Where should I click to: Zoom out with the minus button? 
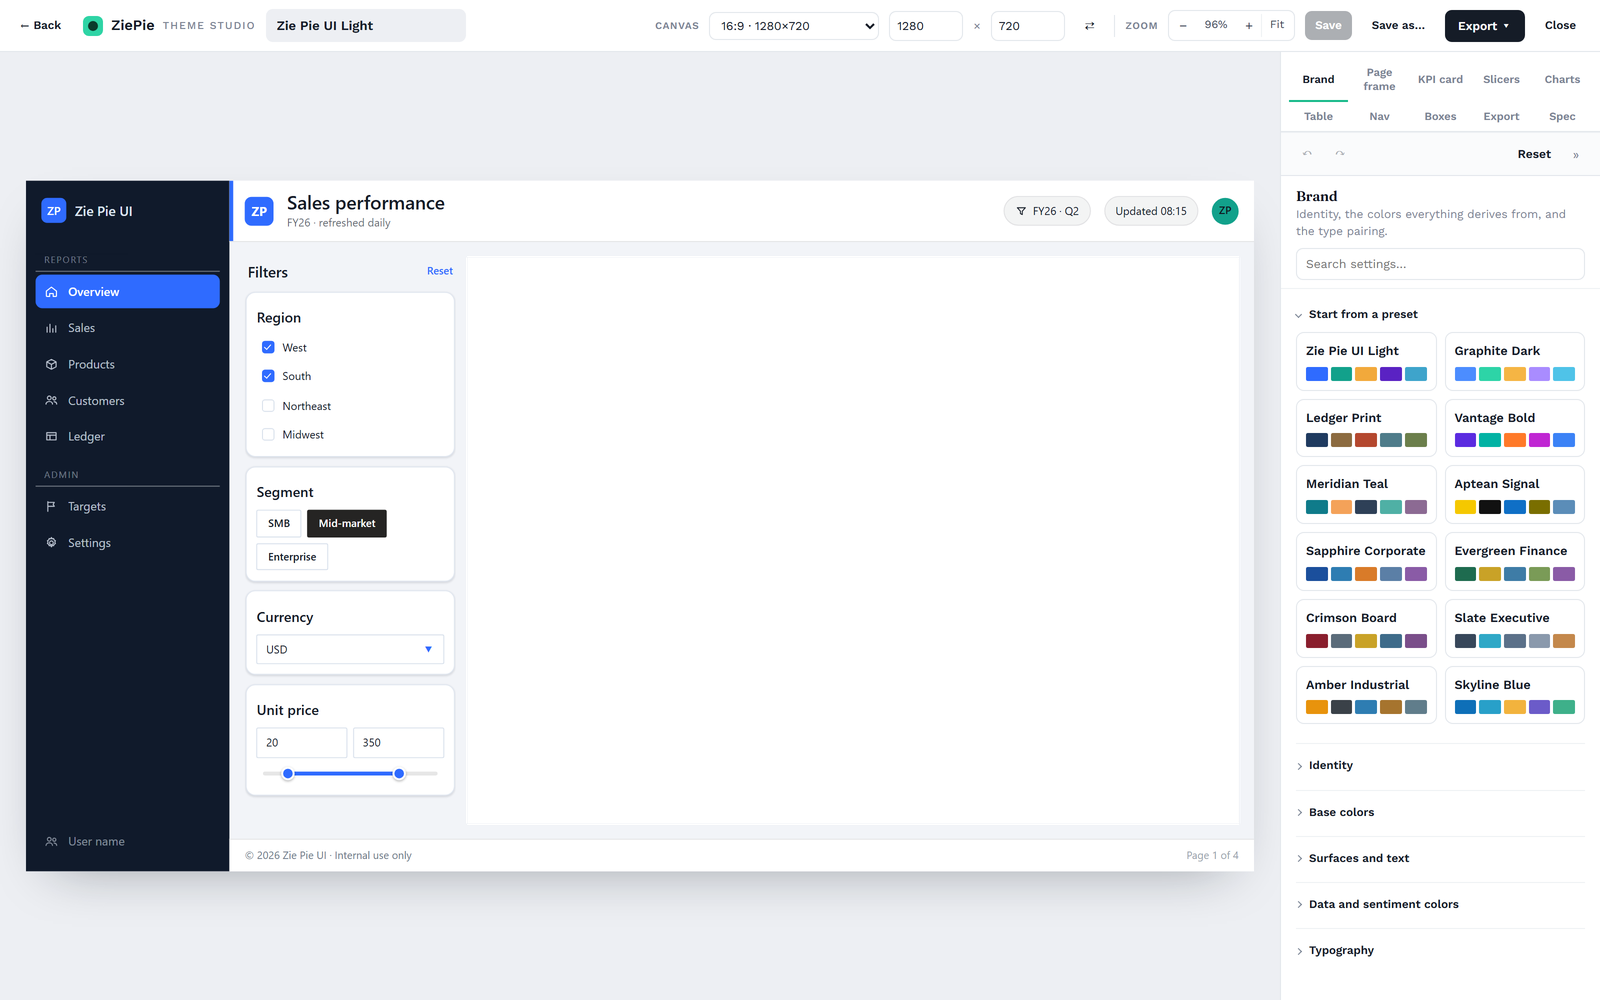(1183, 26)
